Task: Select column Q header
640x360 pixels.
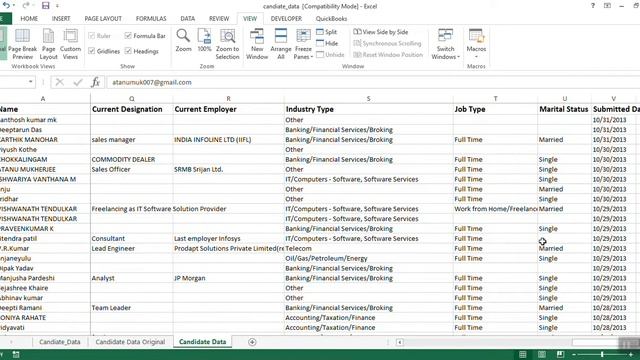Action: click(x=131, y=99)
